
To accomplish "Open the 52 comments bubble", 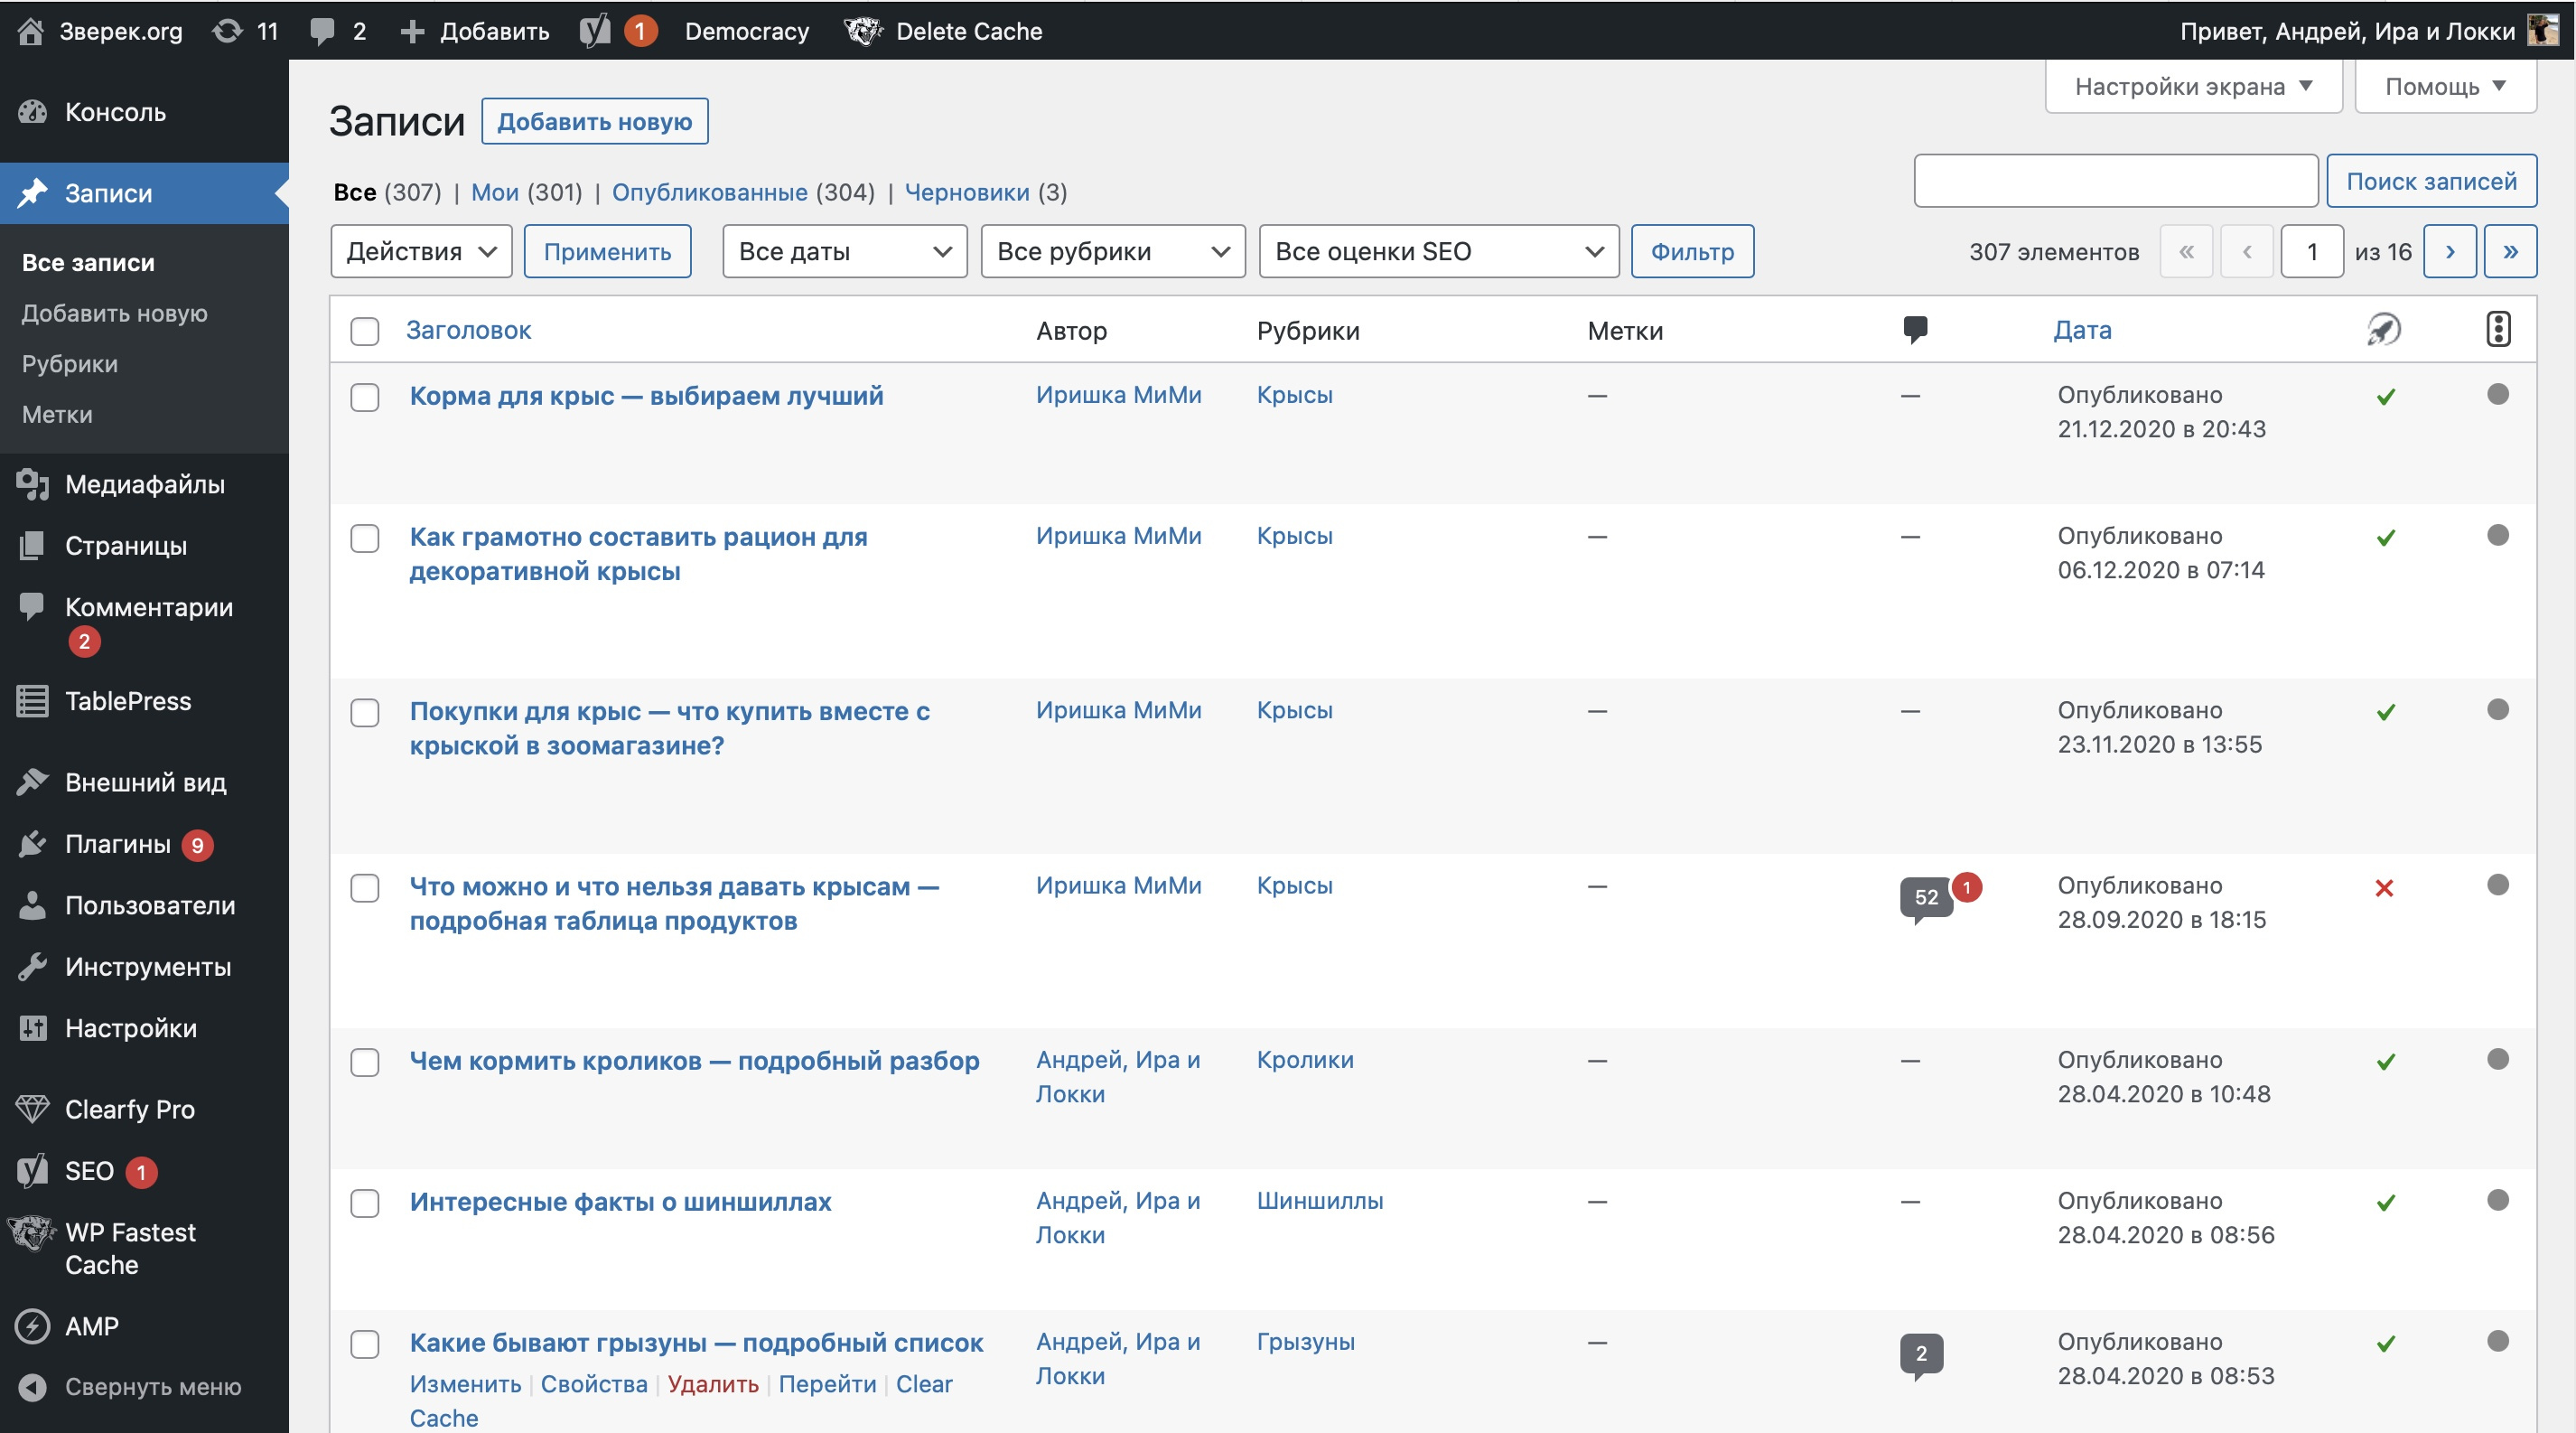I will pos(1925,897).
